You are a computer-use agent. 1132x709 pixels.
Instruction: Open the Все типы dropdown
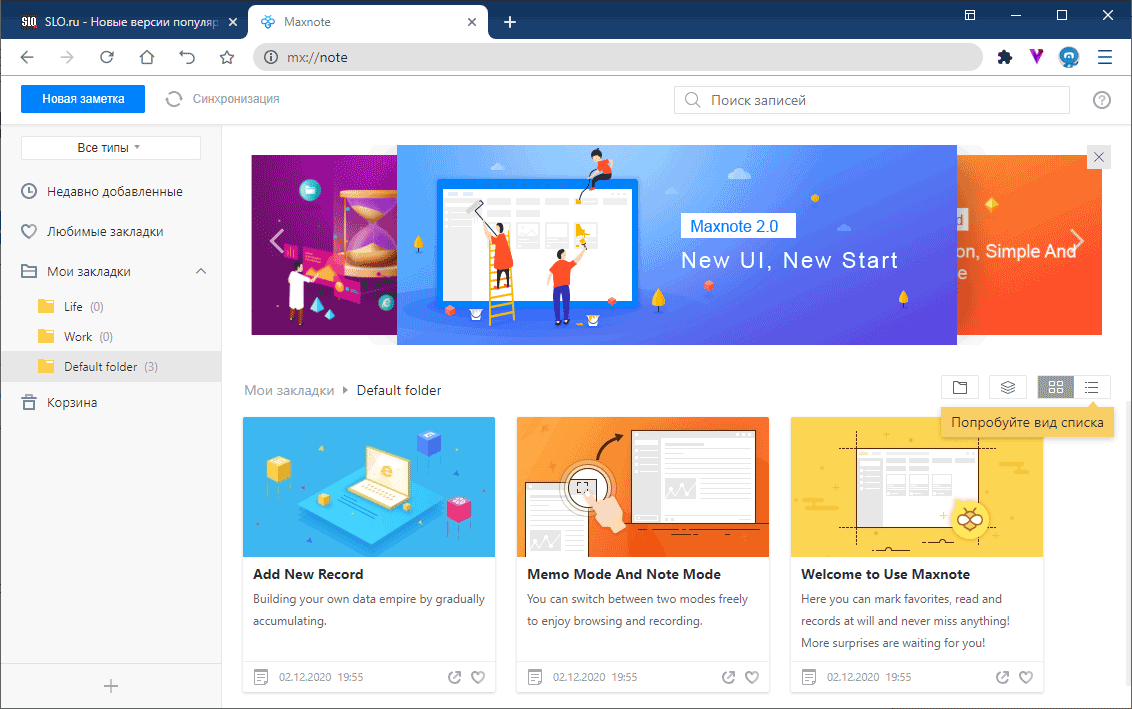110,147
